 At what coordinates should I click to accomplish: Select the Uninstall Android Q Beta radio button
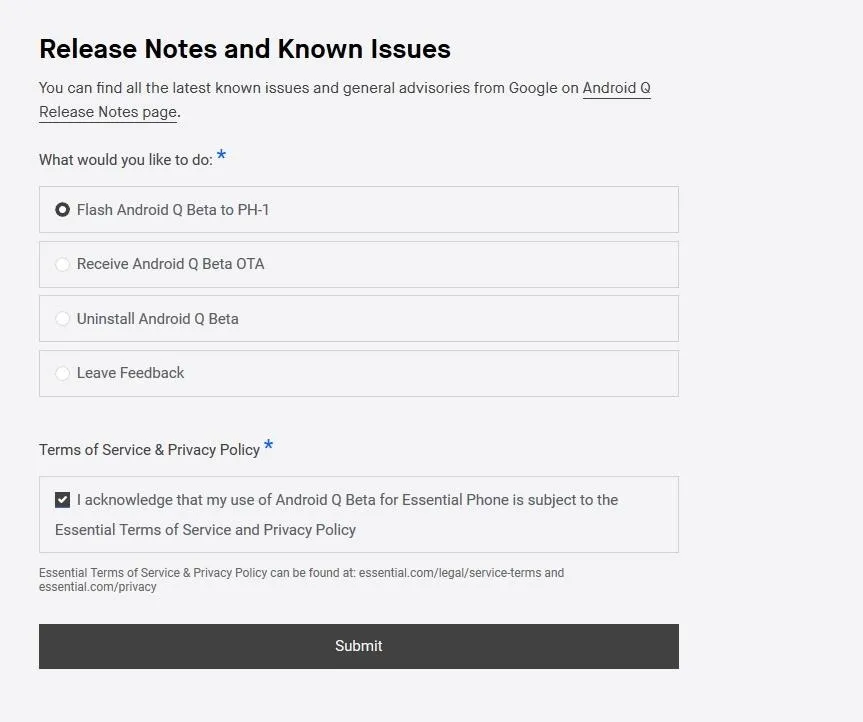click(x=62, y=319)
